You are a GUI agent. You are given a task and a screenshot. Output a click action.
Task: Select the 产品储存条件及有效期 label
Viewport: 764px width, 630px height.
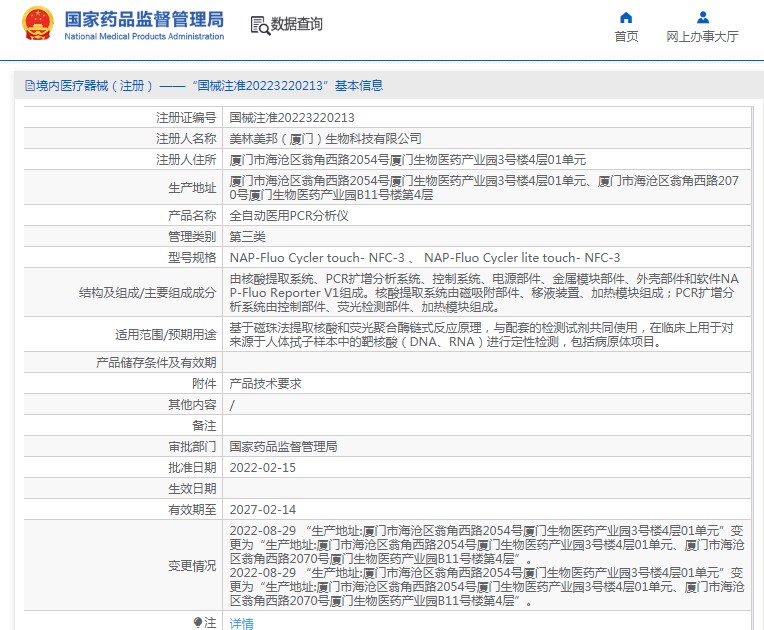(156, 362)
